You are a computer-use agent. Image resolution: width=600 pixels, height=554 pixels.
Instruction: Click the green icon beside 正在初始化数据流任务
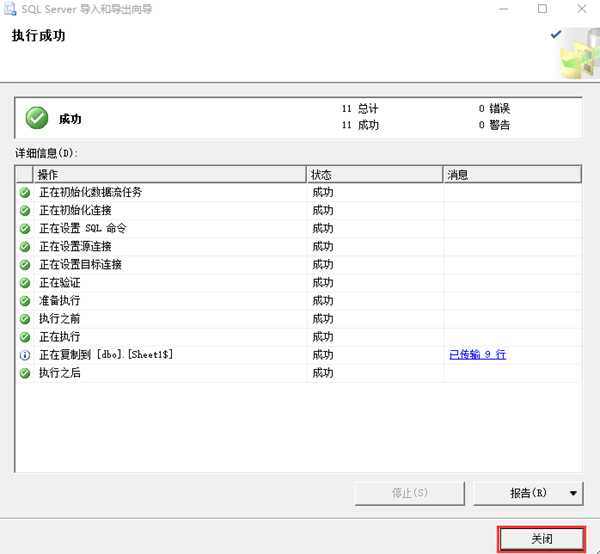25,192
